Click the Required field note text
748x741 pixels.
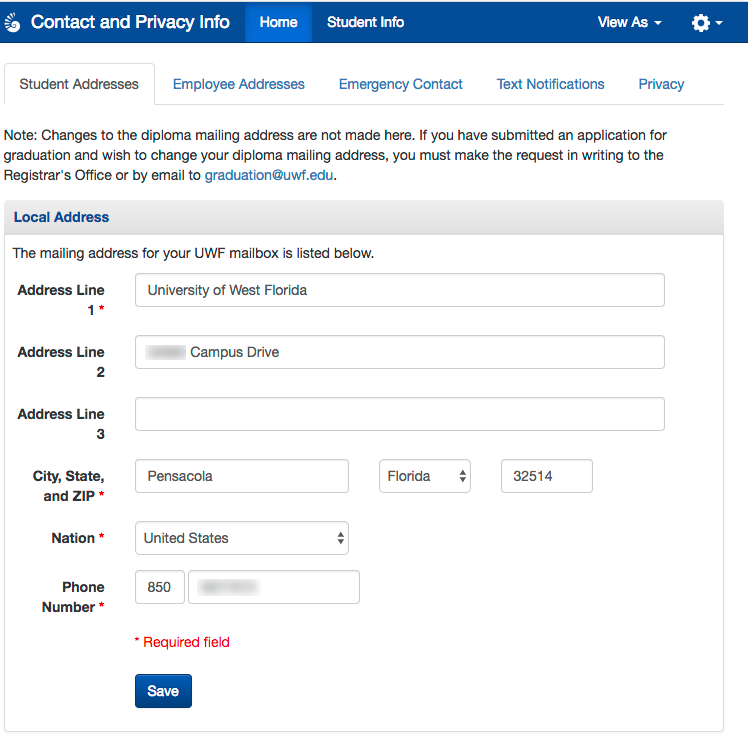[x=182, y=642]
